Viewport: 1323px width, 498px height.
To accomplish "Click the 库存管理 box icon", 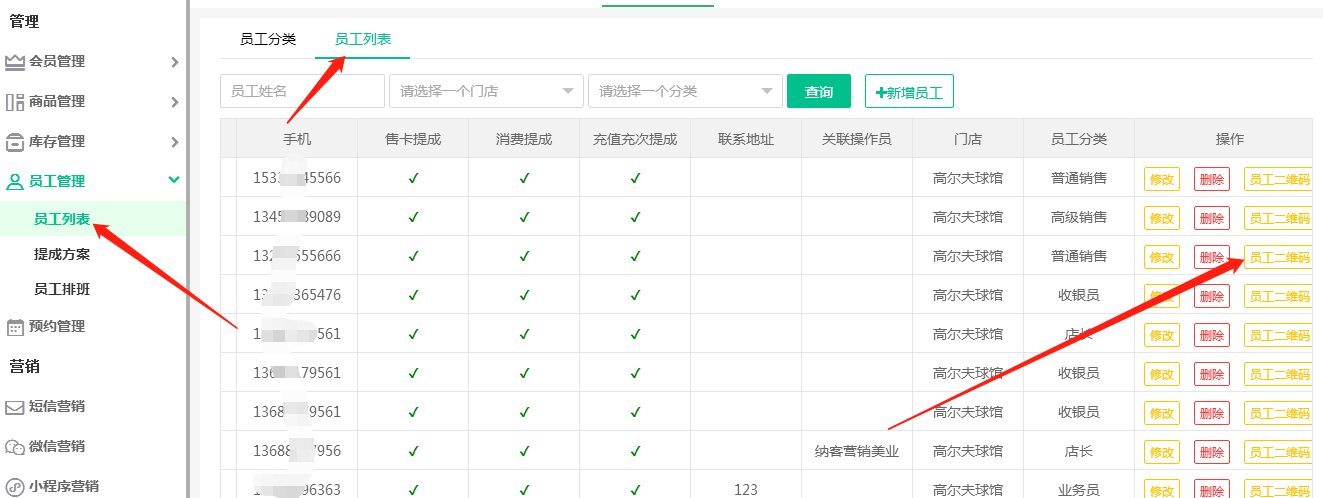I will pos(15,142).
